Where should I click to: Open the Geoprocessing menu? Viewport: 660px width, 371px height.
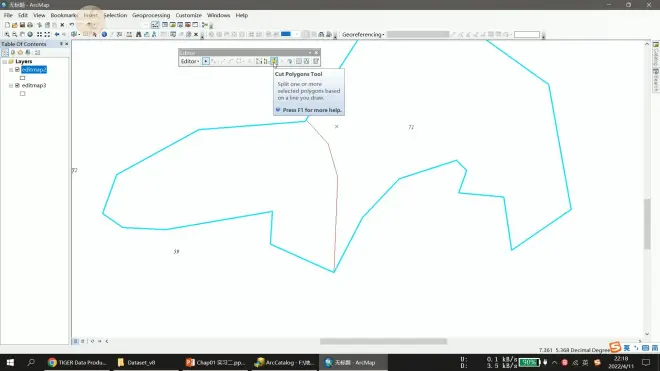[151, 15]
